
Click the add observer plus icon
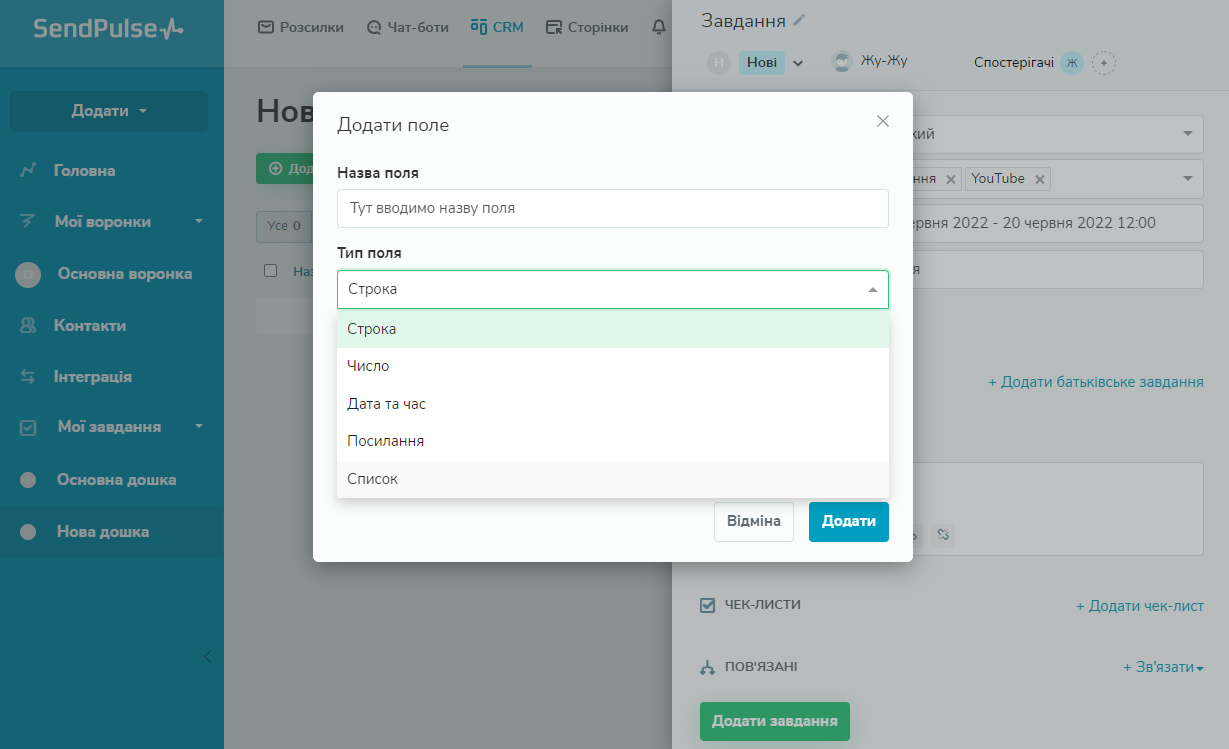[x=1104, y=63]
